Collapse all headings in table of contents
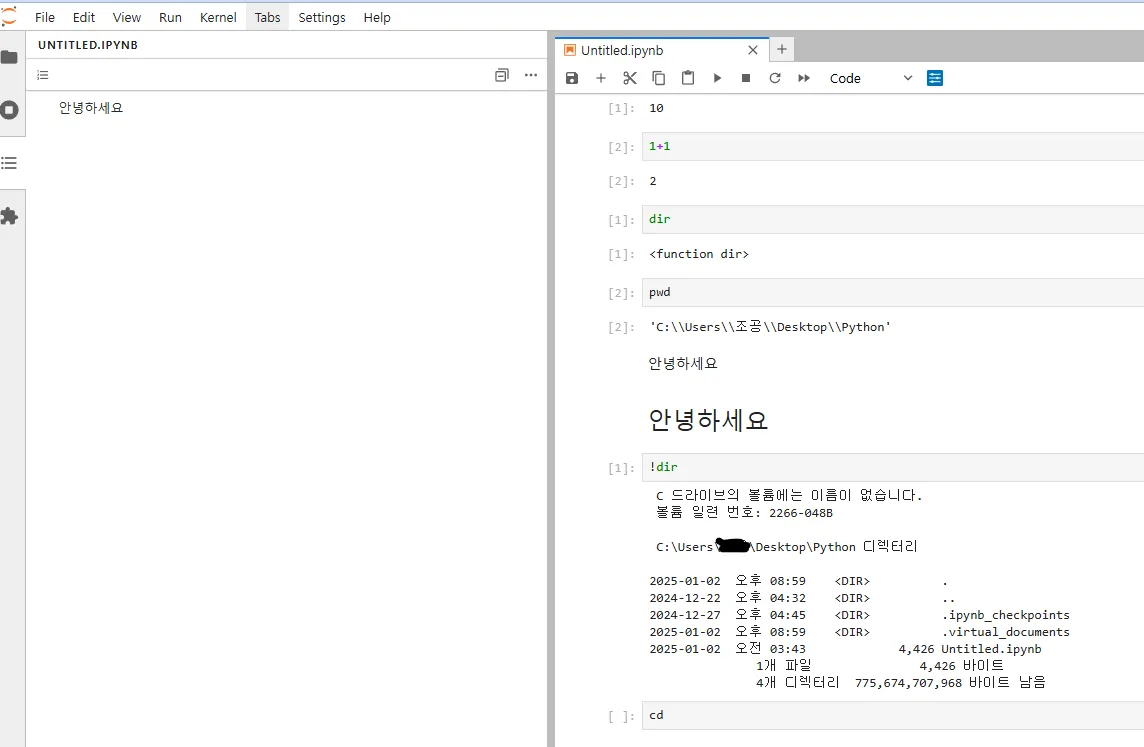The width and height of the screenshot is (1144, 747). coord(501,75)
